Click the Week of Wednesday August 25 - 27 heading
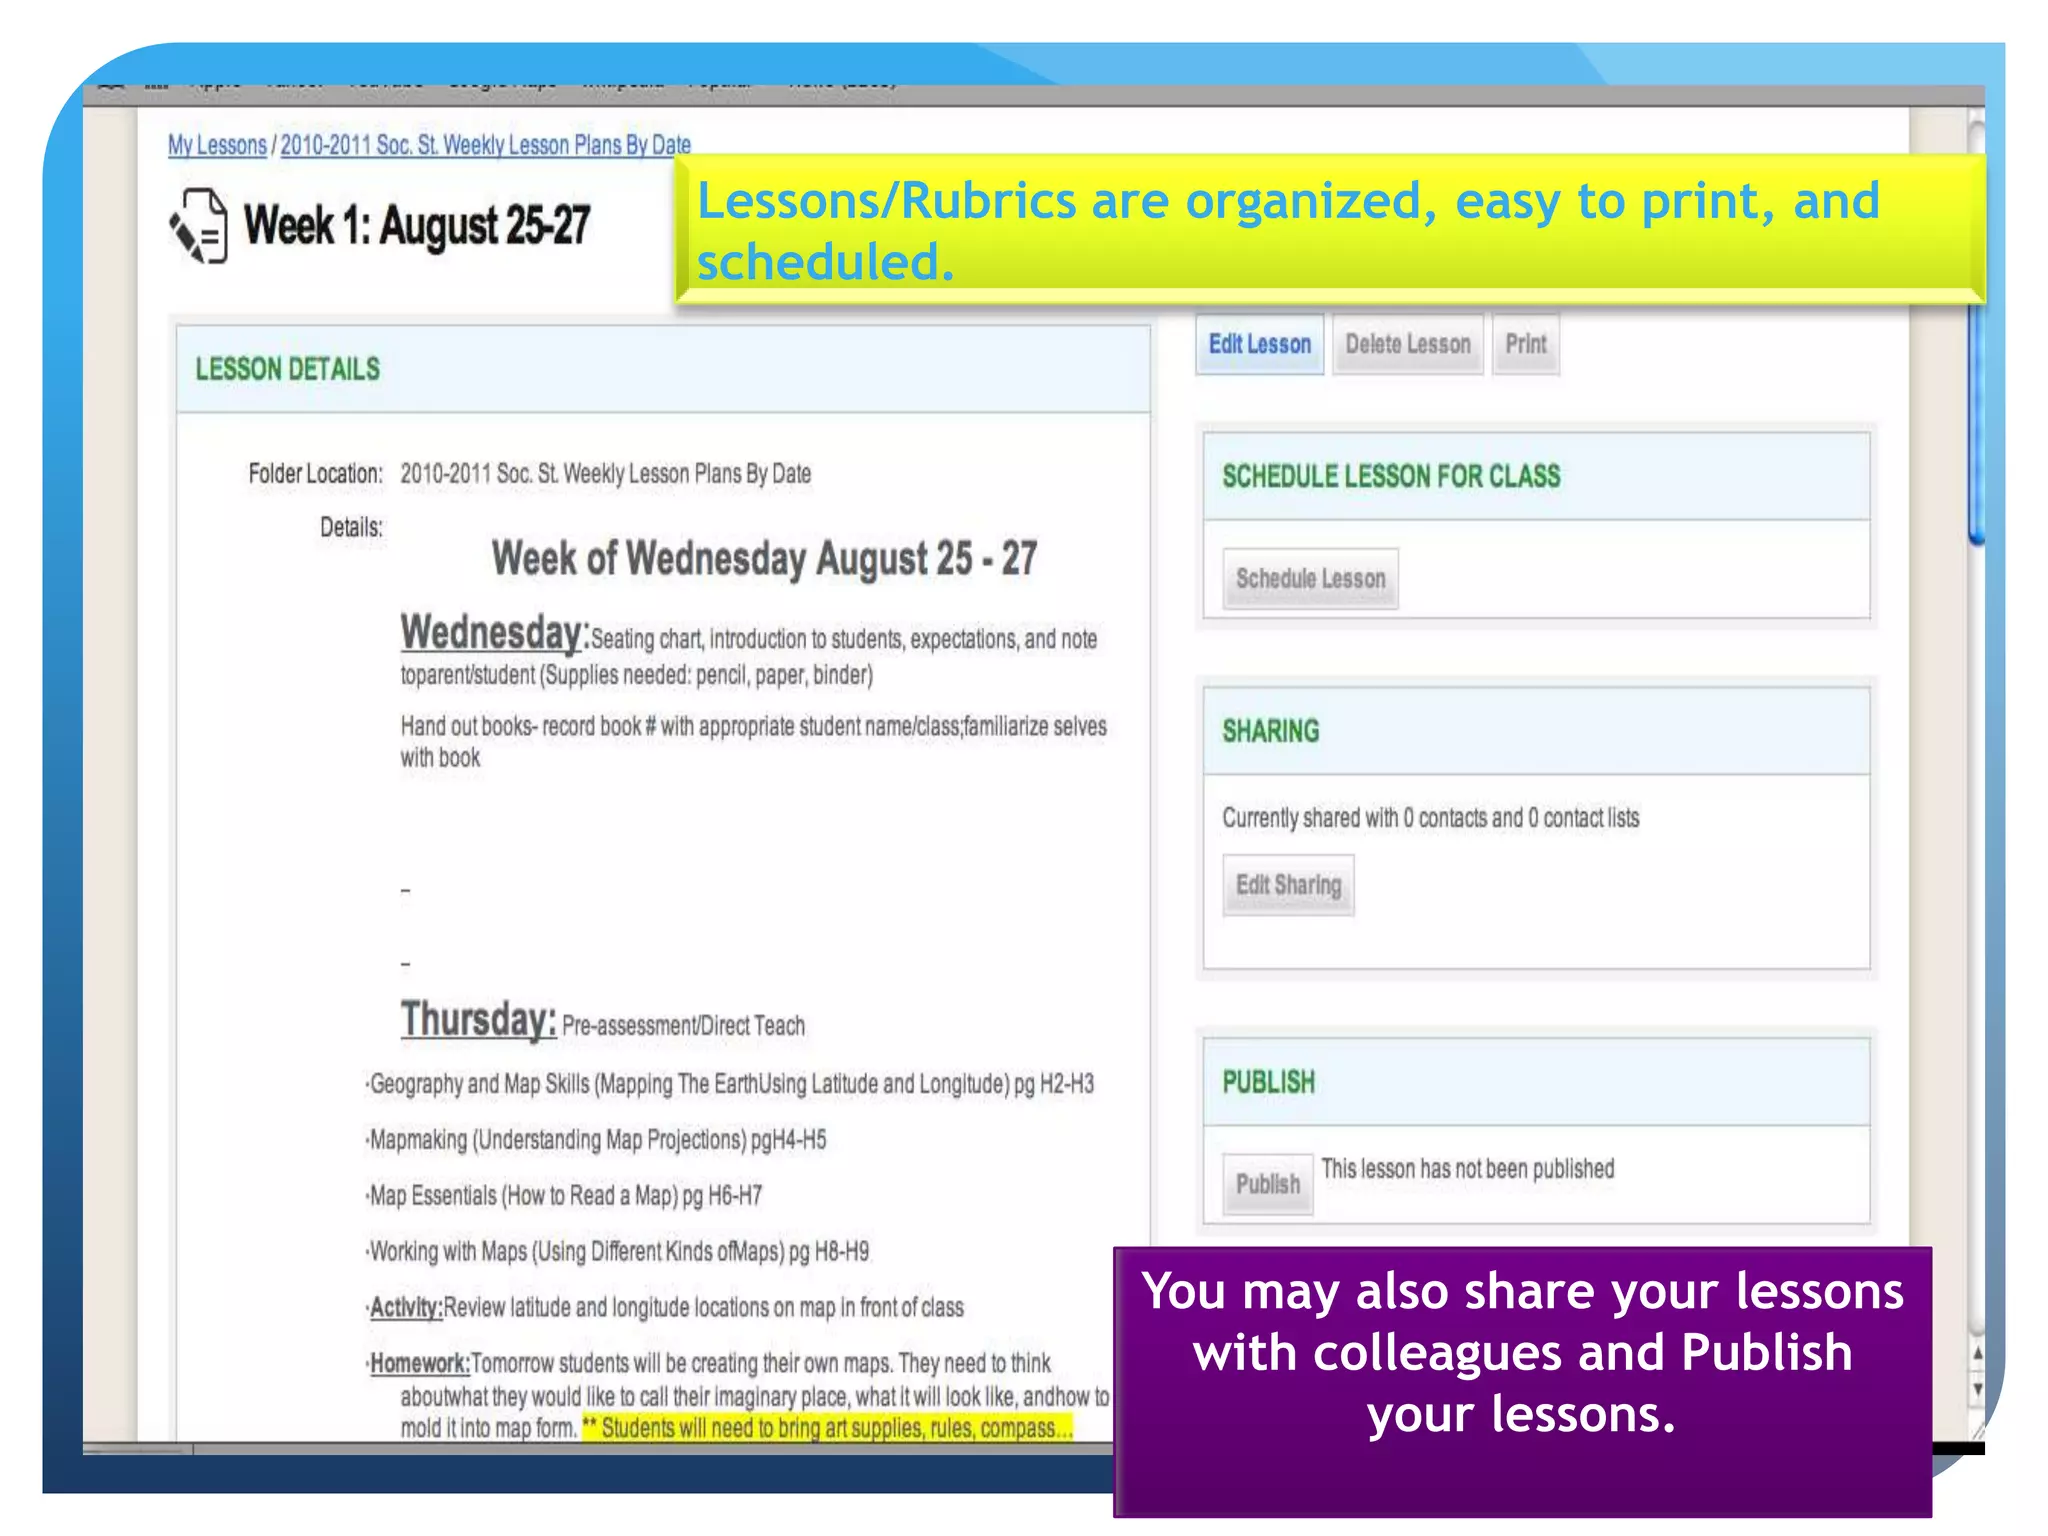This screenshot has width=2048, height=1536. [764, 558]
